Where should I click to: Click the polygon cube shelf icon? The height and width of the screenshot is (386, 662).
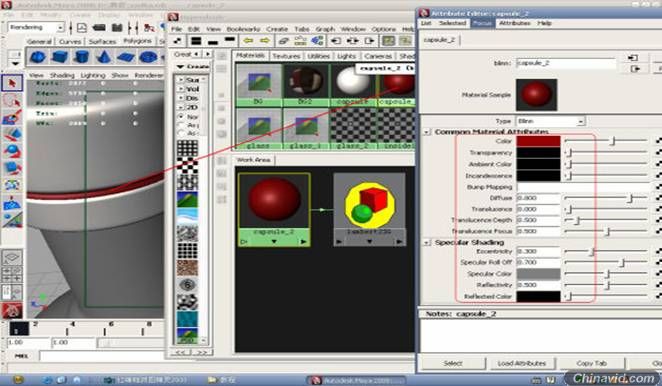click(x=60, y=57)
